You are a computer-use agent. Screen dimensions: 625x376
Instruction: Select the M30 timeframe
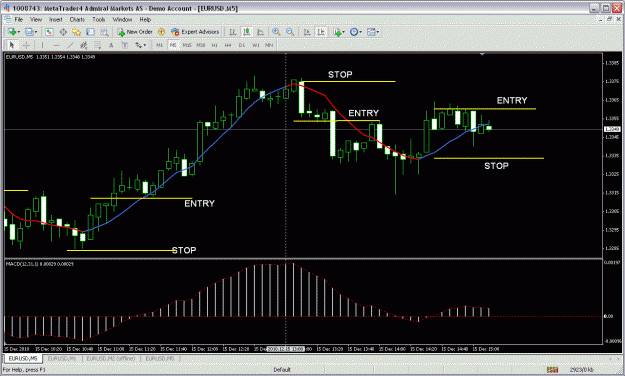[200, 45]
